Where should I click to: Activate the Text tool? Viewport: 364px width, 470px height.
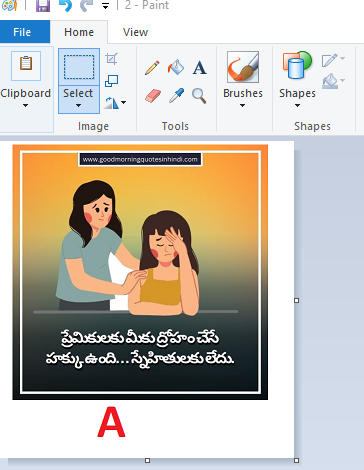pos(200,68)
